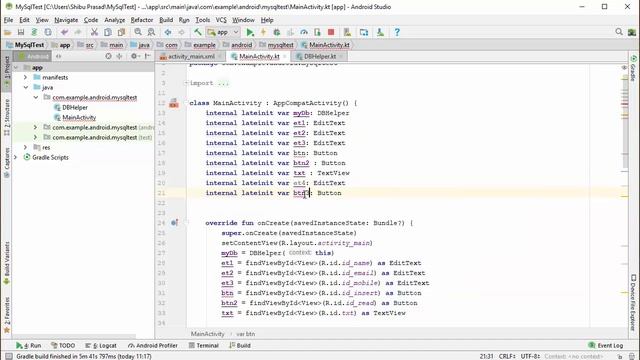Click the Android Profiler gauge icon
This screenshot has height=360, width=640.
pyautogui.click(x=304, y=32)
